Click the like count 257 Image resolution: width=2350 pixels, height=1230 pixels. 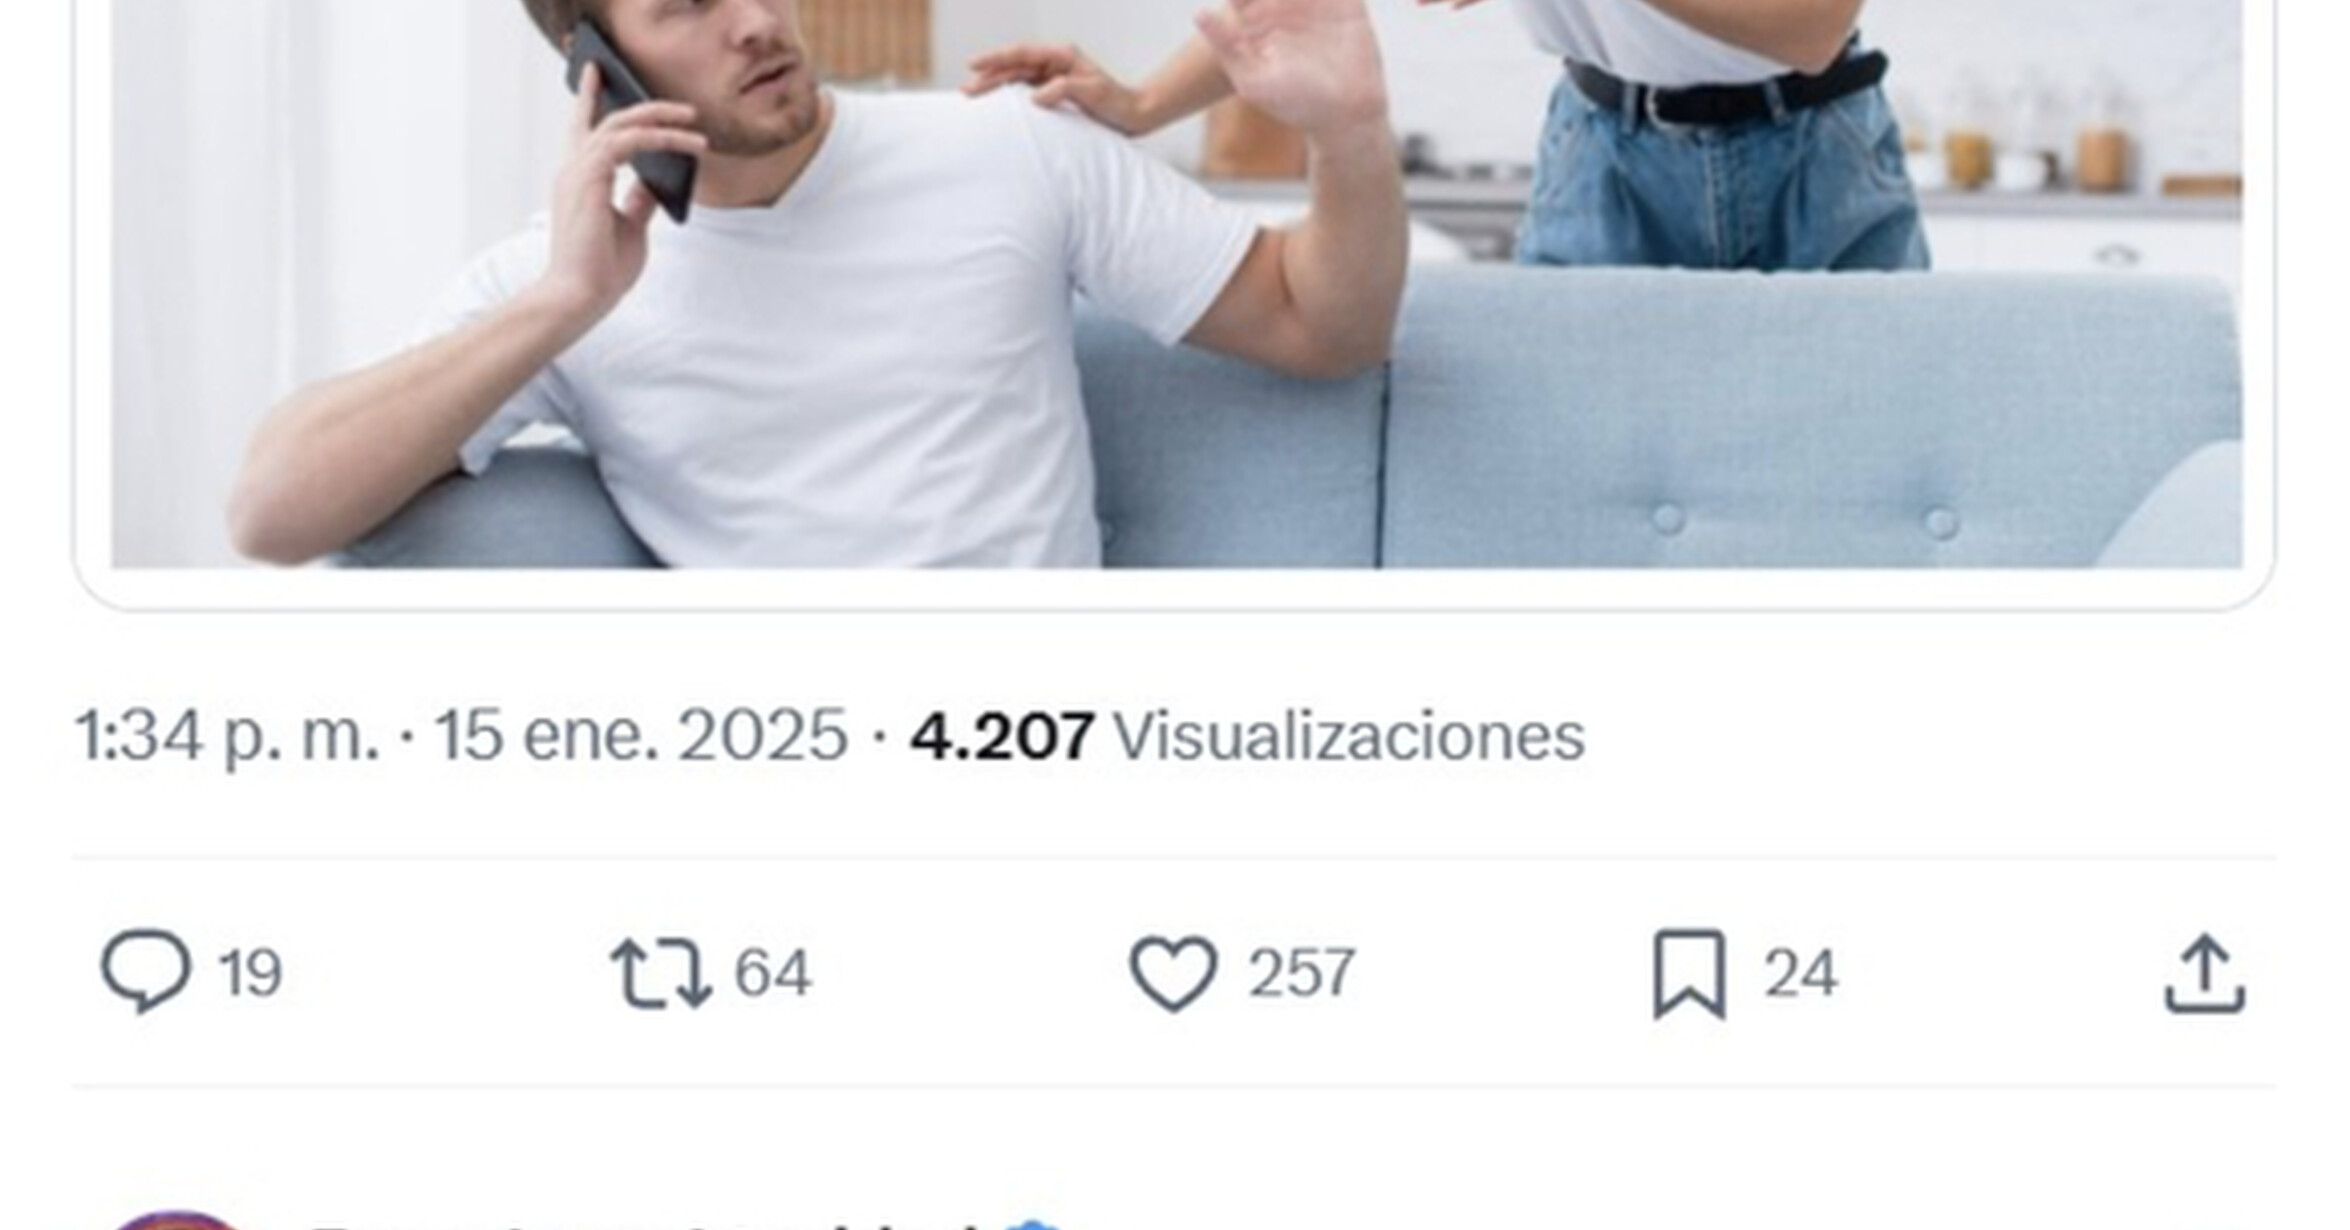(1301, 972)
